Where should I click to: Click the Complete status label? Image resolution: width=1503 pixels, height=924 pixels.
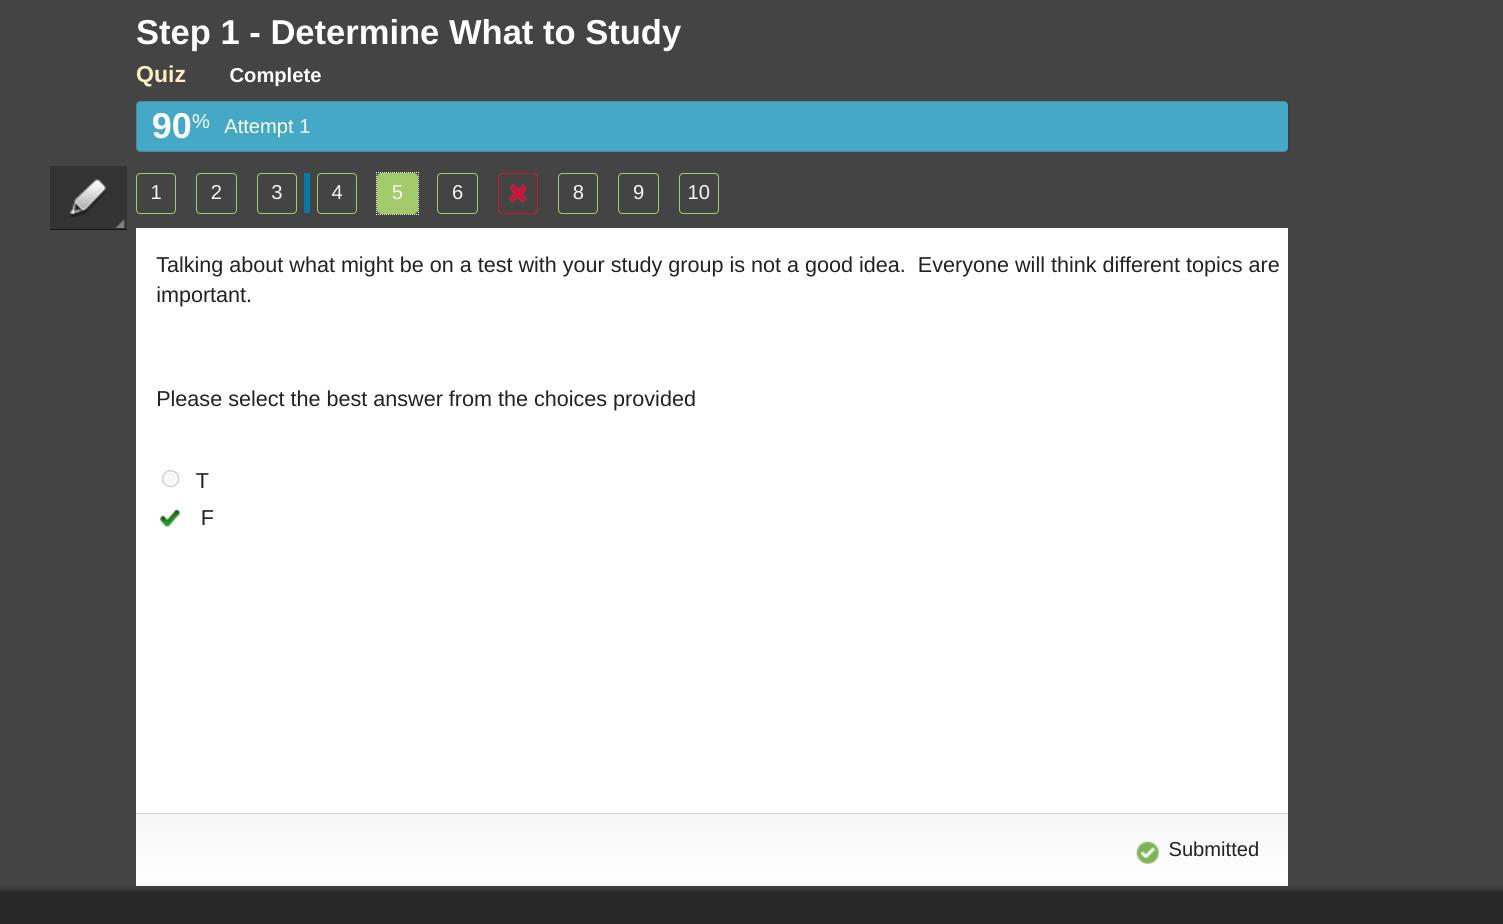pos(275,76)
